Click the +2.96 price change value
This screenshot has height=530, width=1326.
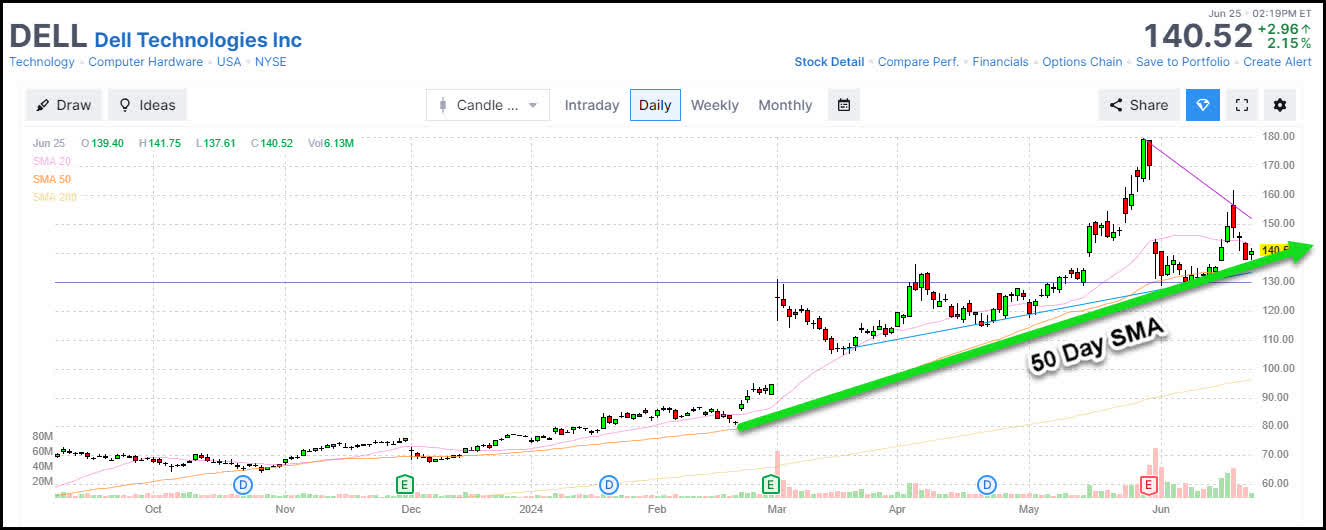click(x=1284, y=29)
